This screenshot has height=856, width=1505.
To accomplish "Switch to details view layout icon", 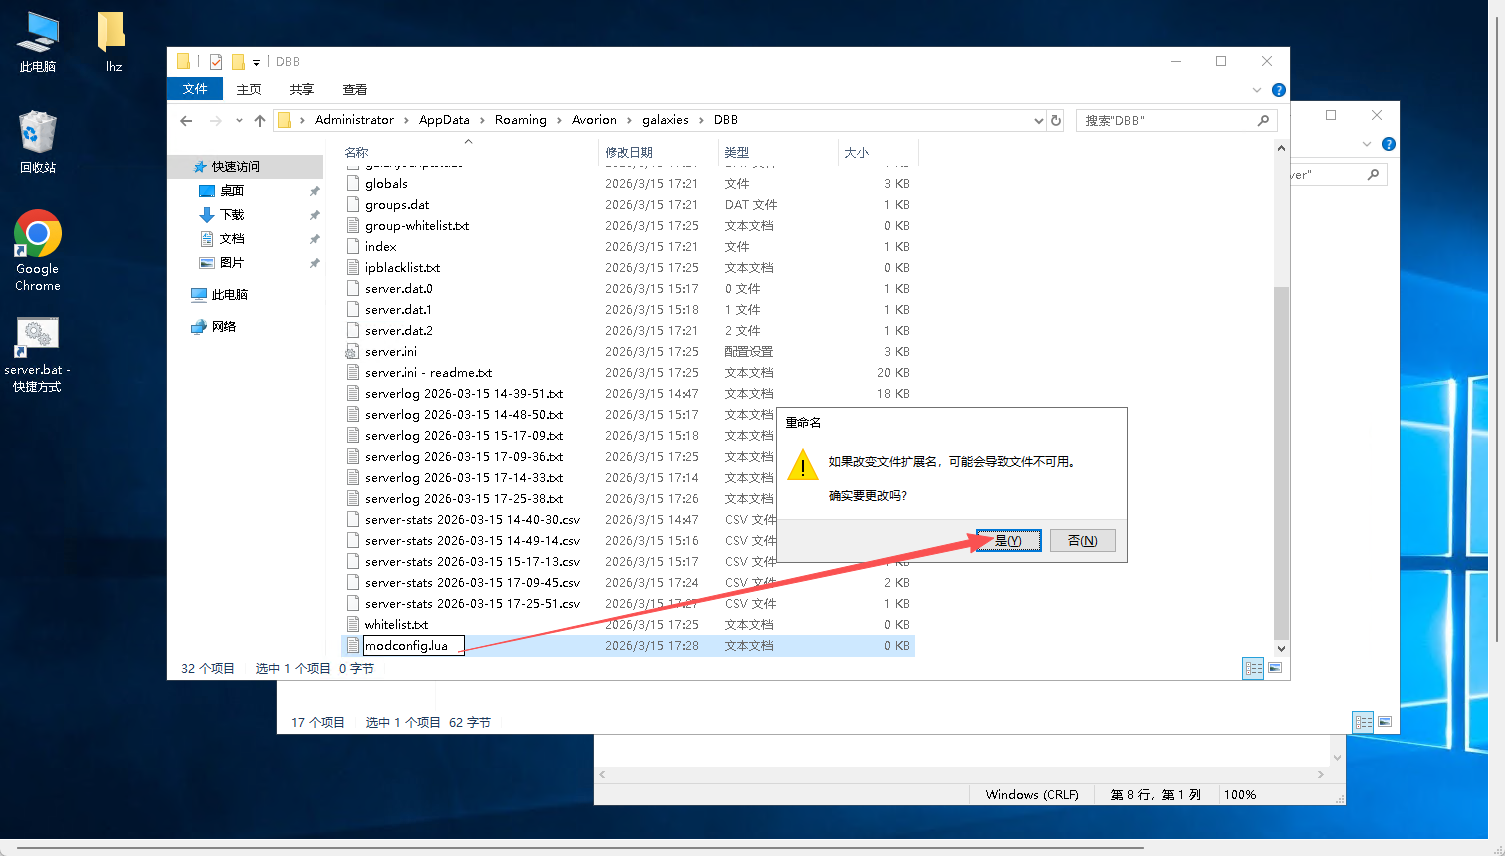I will pyautogui.click(x=1253, y=668).
